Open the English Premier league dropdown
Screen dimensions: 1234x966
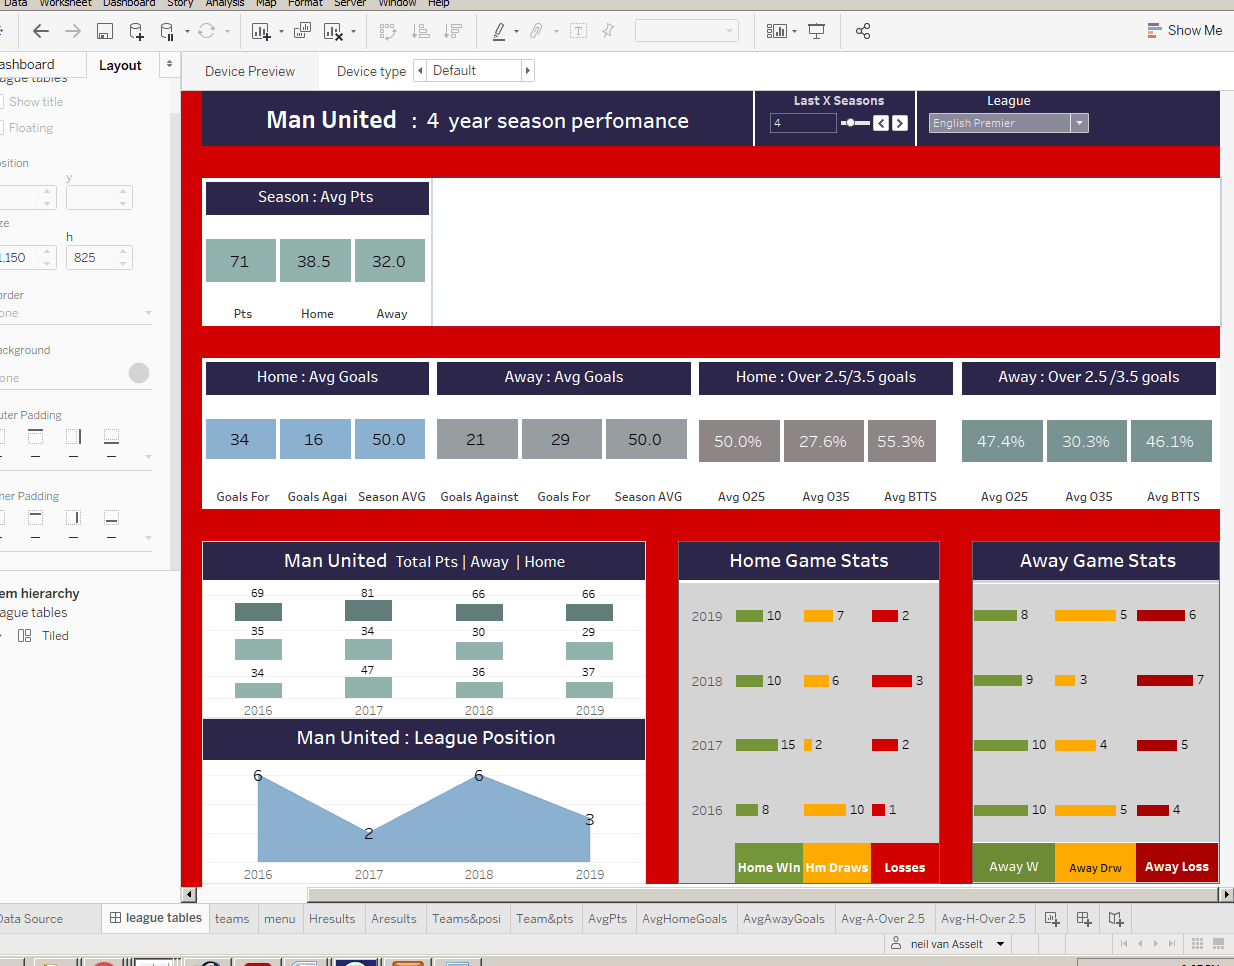[x=1079, y=122]
